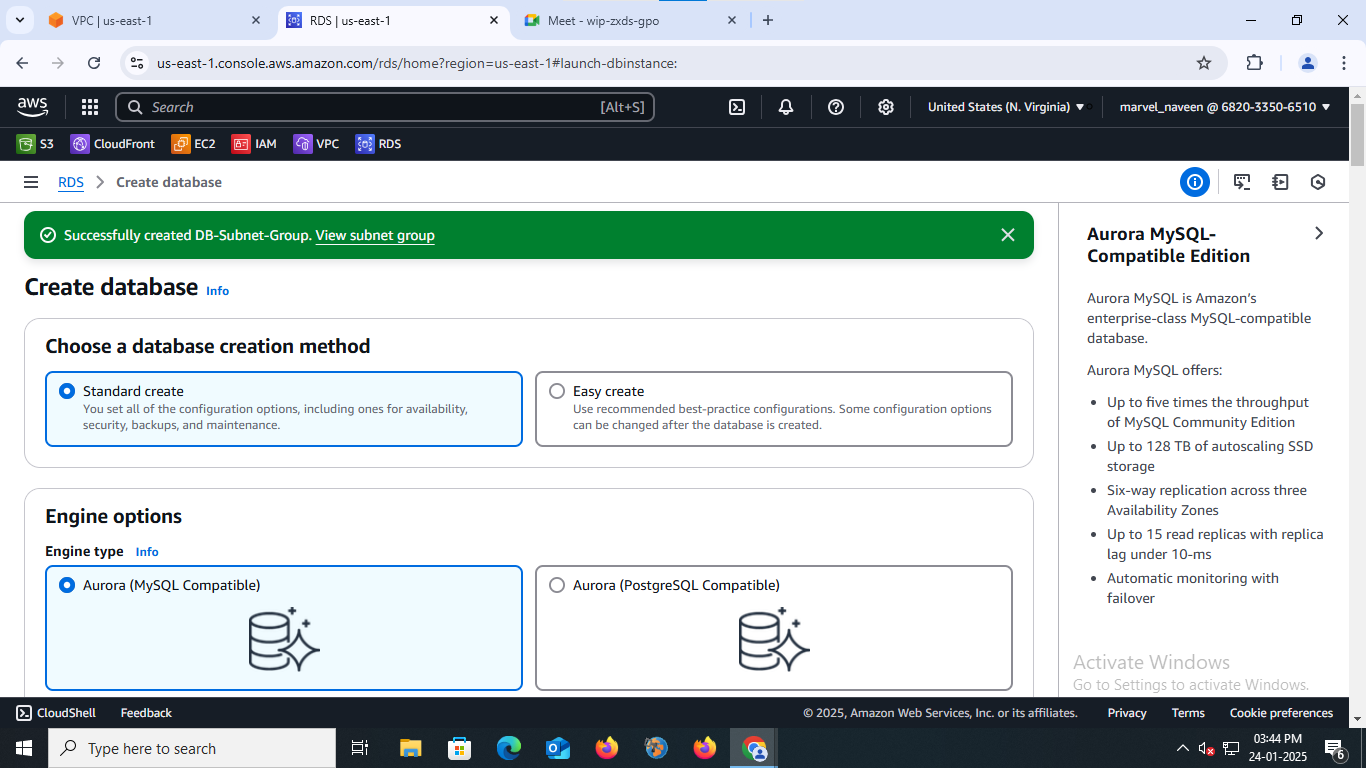Open the Chrome three-dot menu
The image size is (1366, 768).
coord(1343,63)
